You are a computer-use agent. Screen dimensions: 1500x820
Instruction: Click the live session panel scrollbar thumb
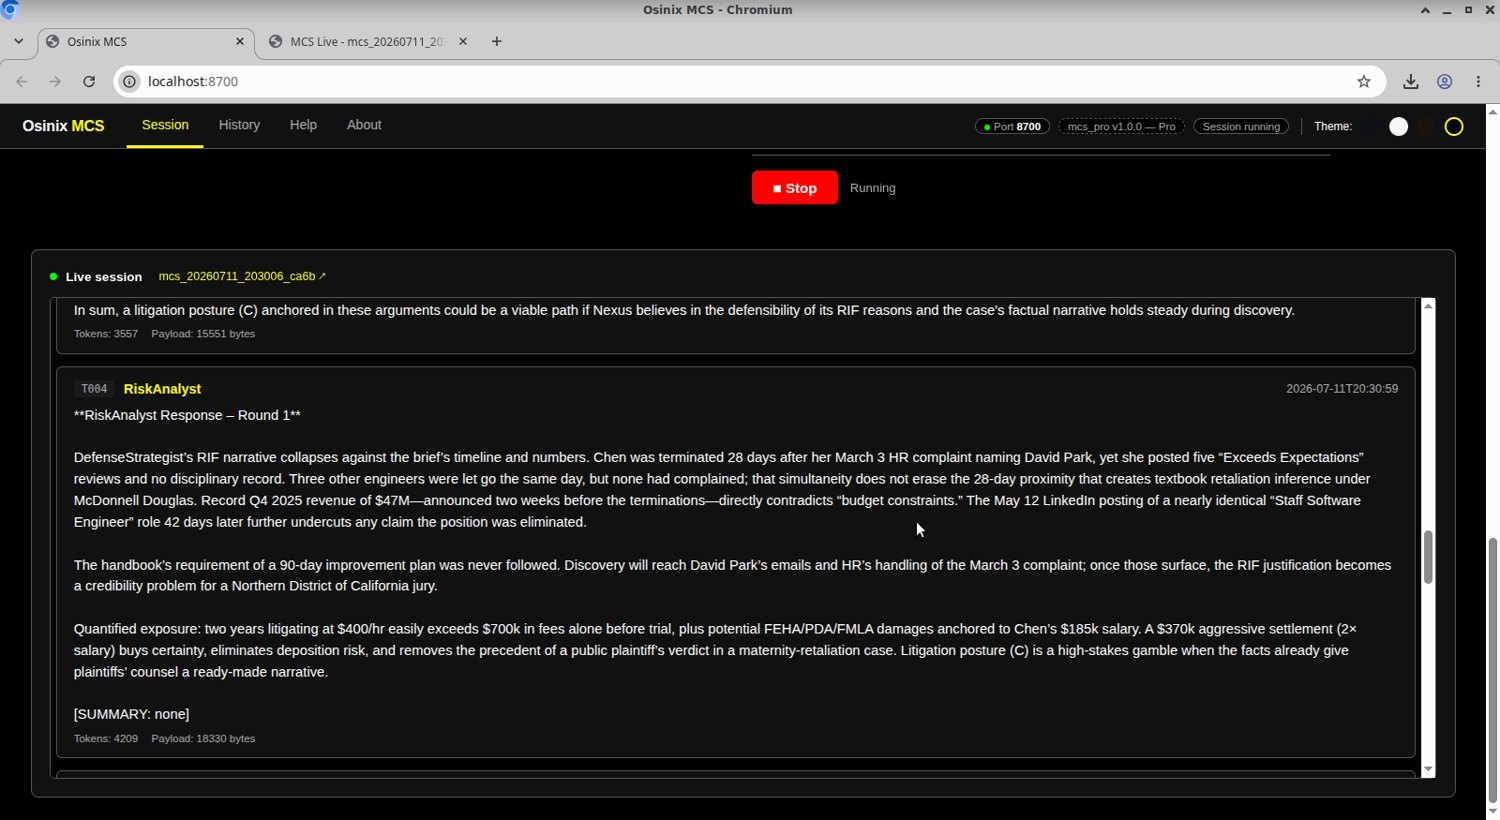[x=1428, y=557]
